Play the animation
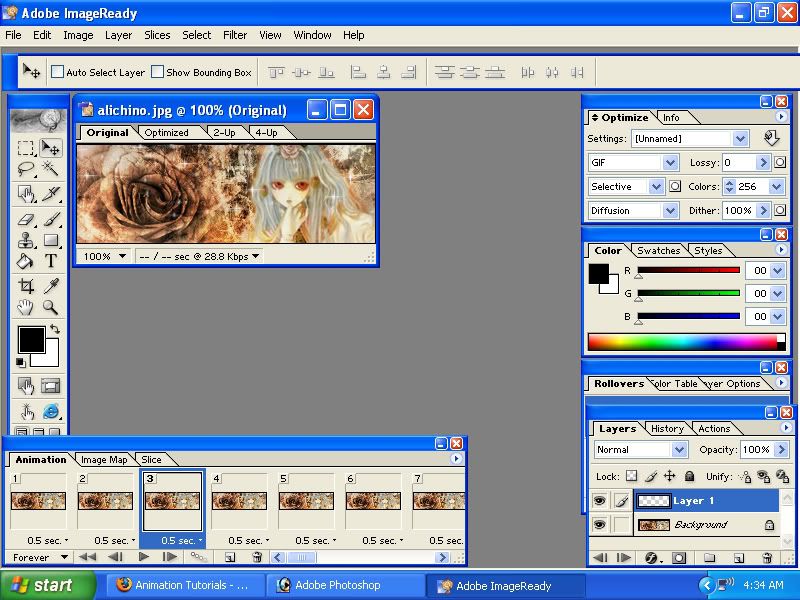Image resolution: width=800 pixels, height=600 pixels. (x=144, y=557)
